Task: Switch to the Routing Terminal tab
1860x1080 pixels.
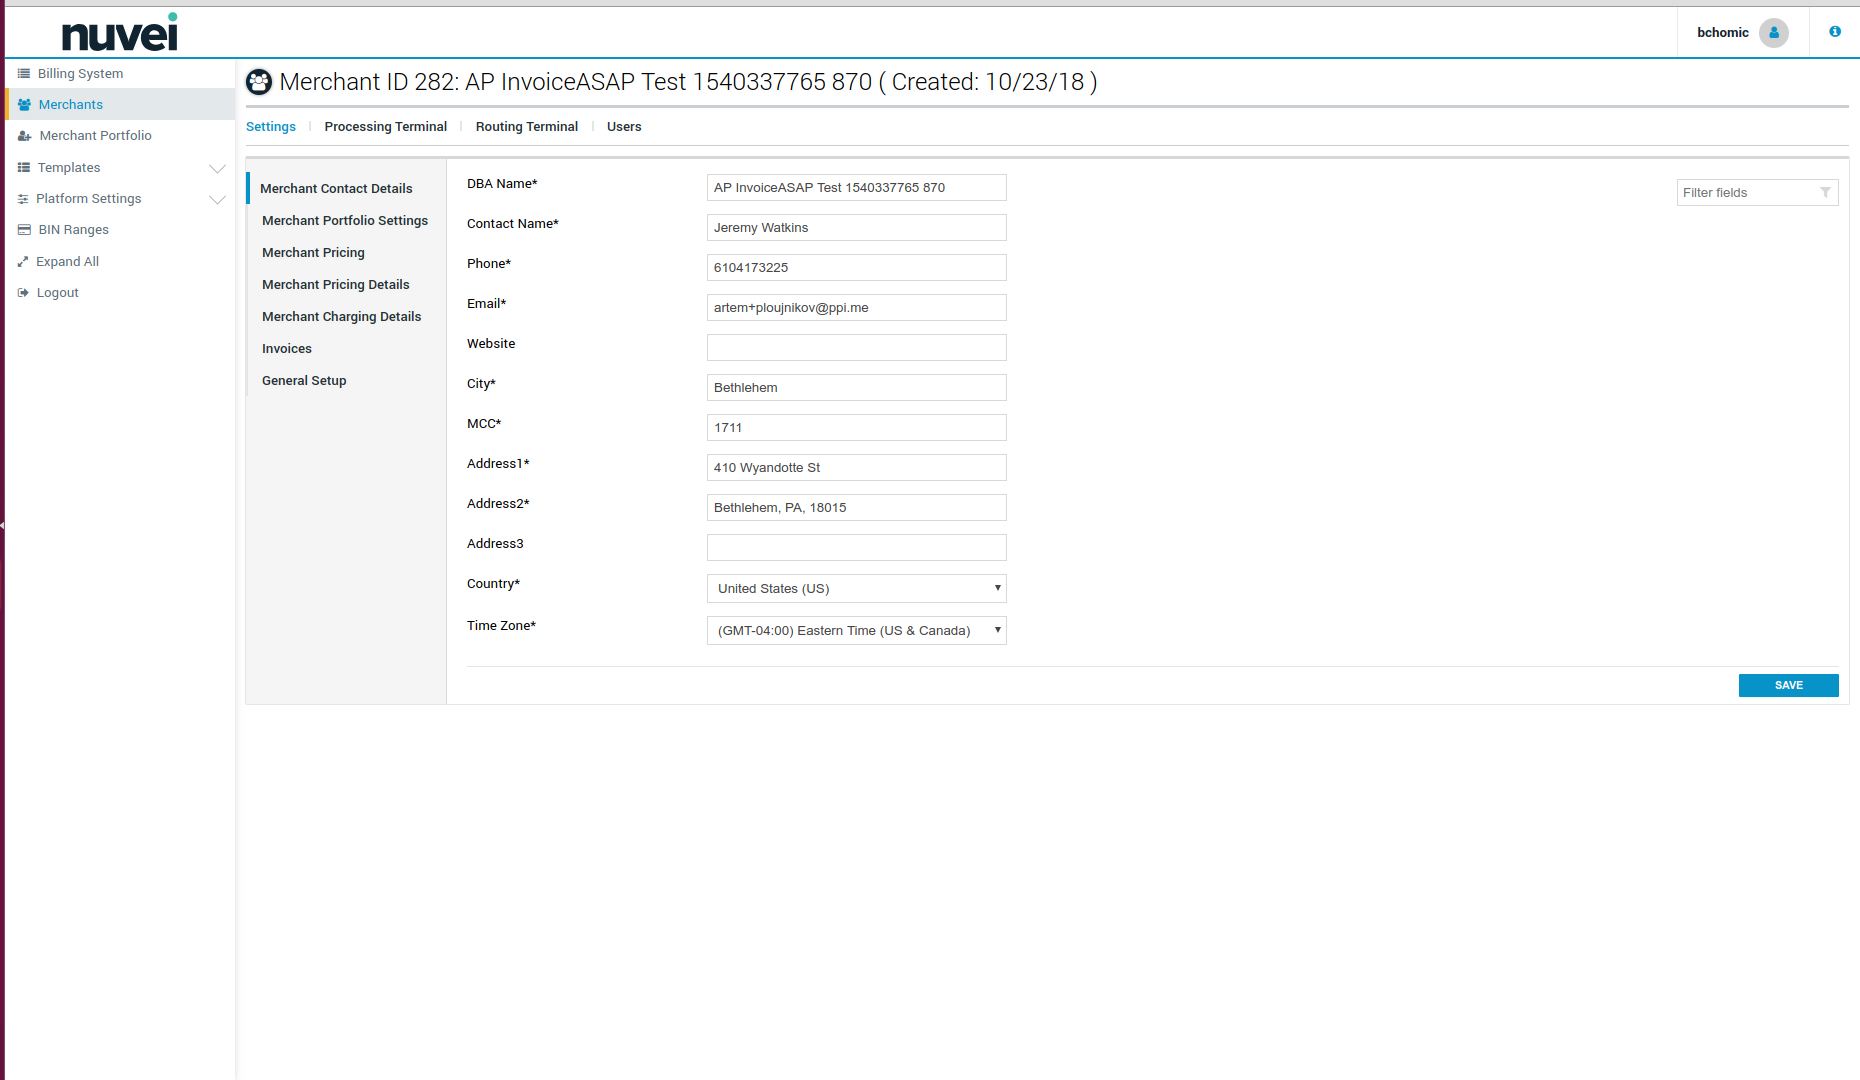Action: click(x=527, y=127)
